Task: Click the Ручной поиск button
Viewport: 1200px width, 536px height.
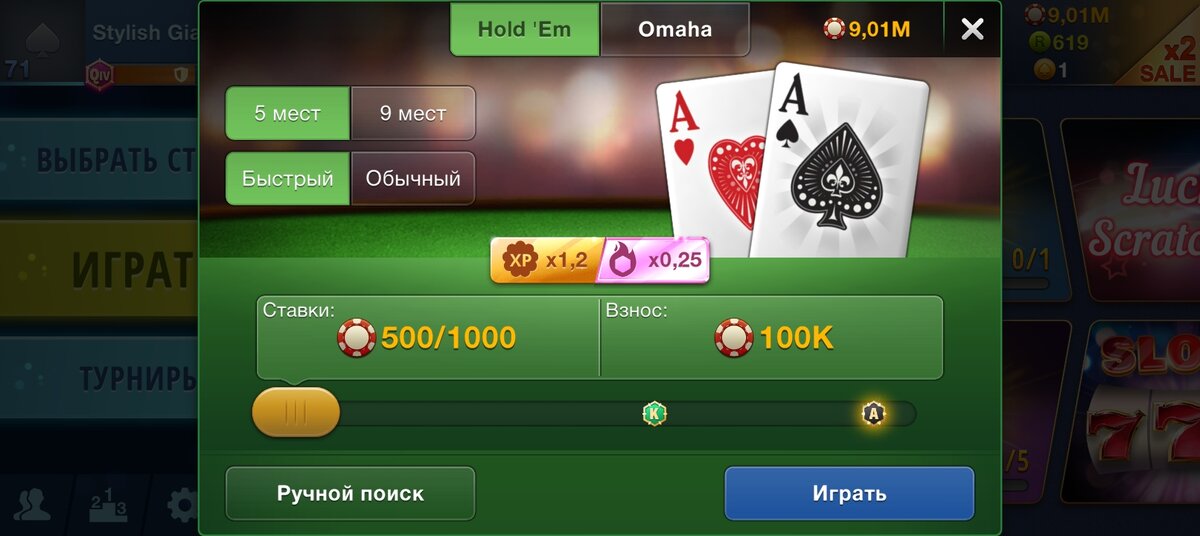Action: point(350,493)
